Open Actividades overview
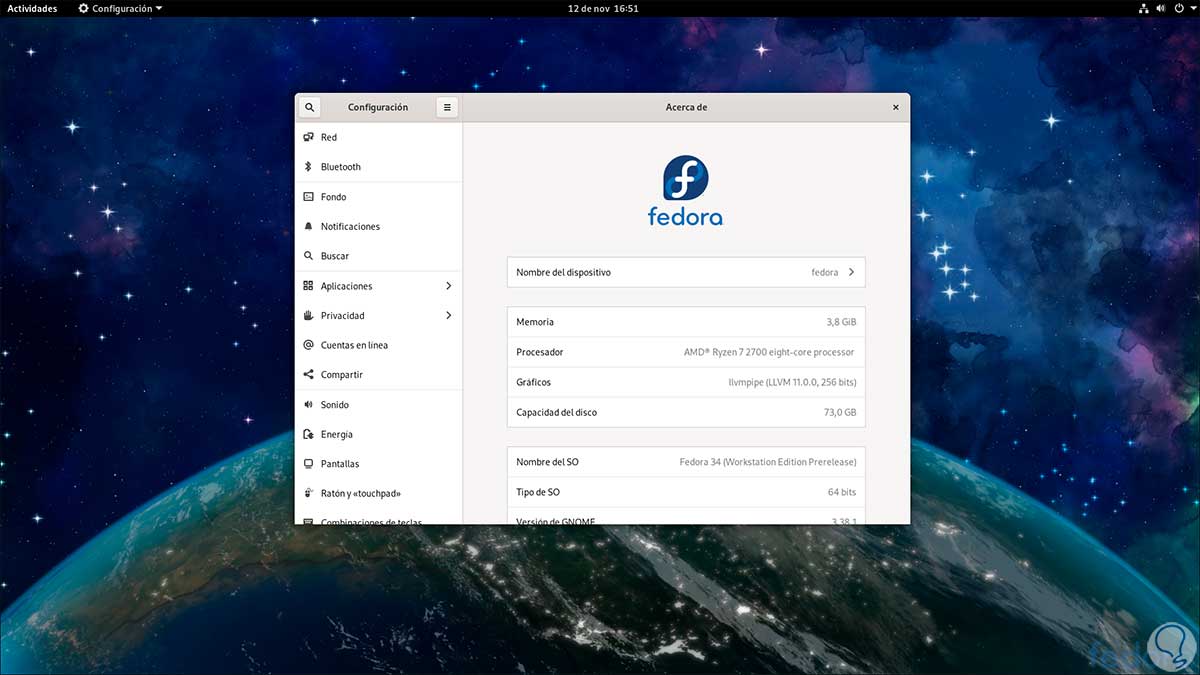Image resolution: width=1200 pixels, height=675 pixels. tap(32, 8)
